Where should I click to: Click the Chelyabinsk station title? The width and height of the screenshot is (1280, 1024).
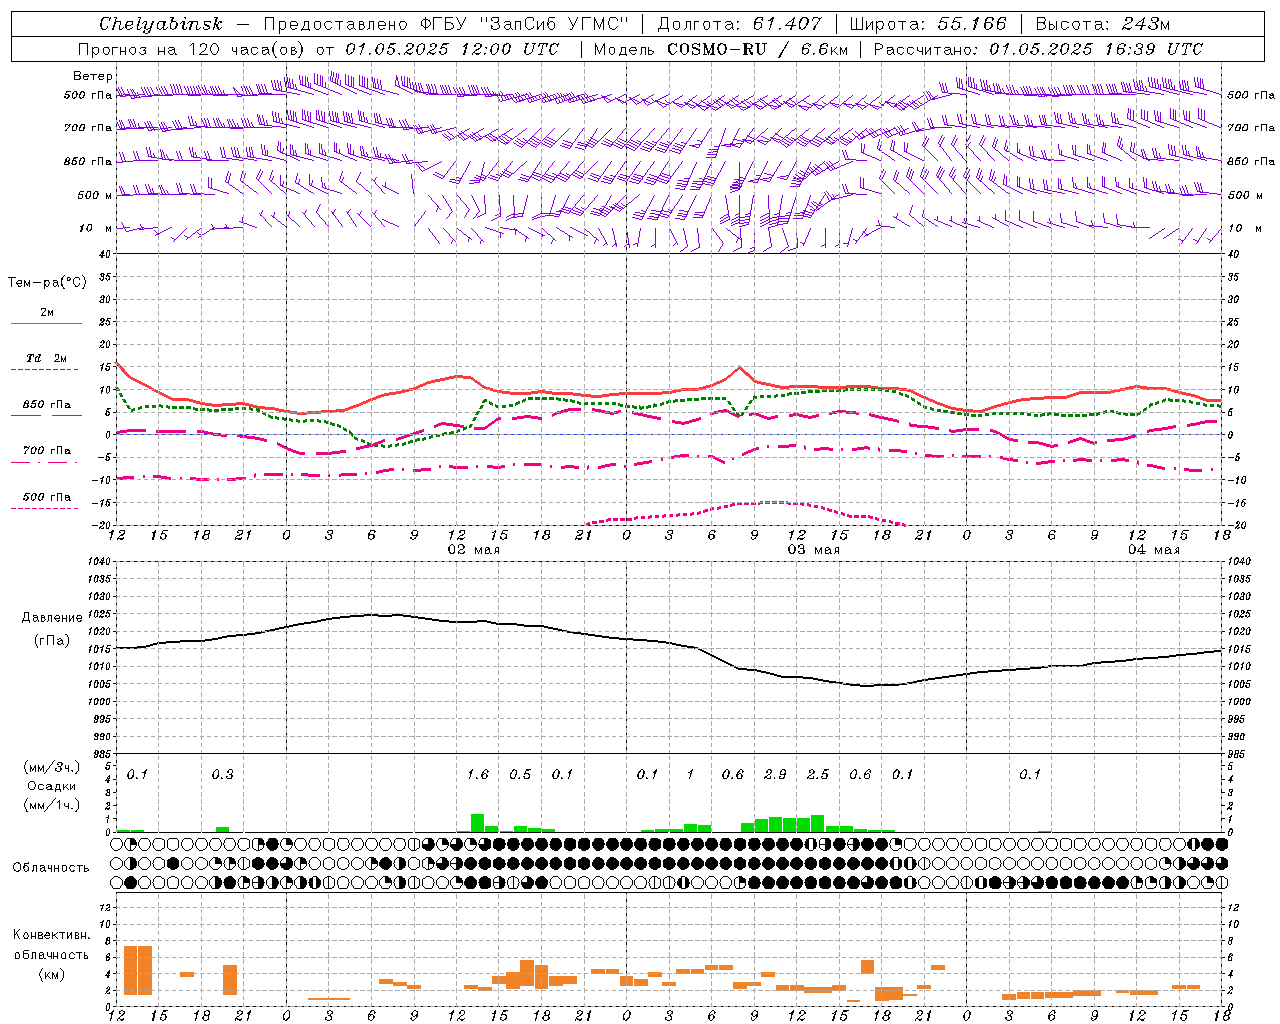pos(161,24)
